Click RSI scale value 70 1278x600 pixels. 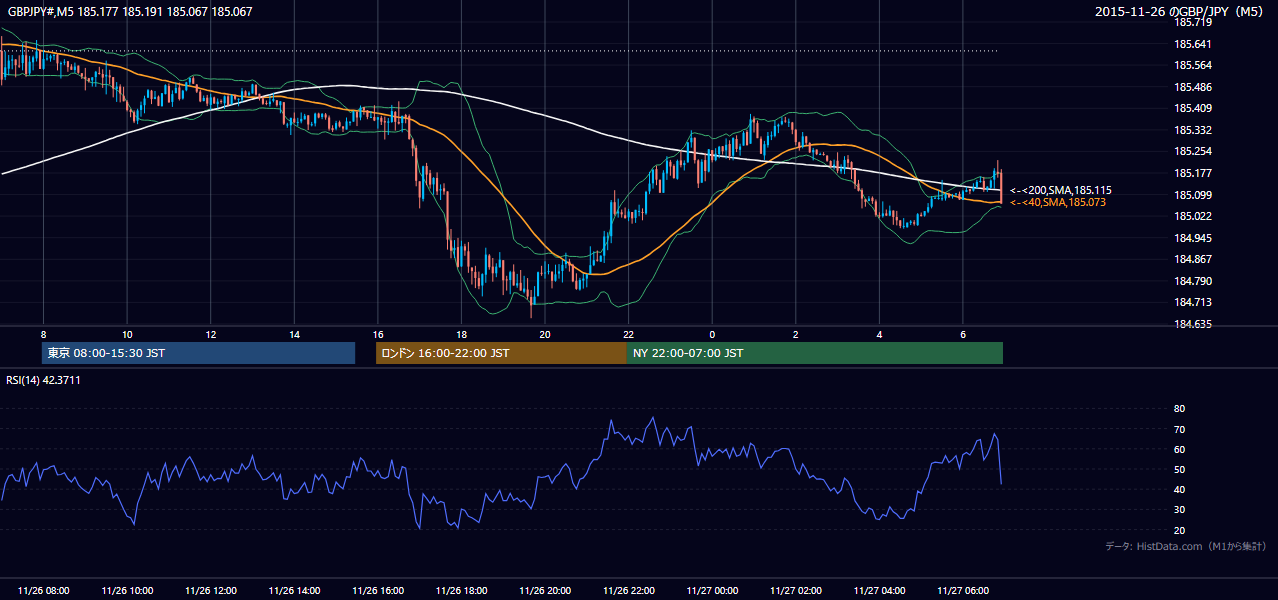(1179, 430)
